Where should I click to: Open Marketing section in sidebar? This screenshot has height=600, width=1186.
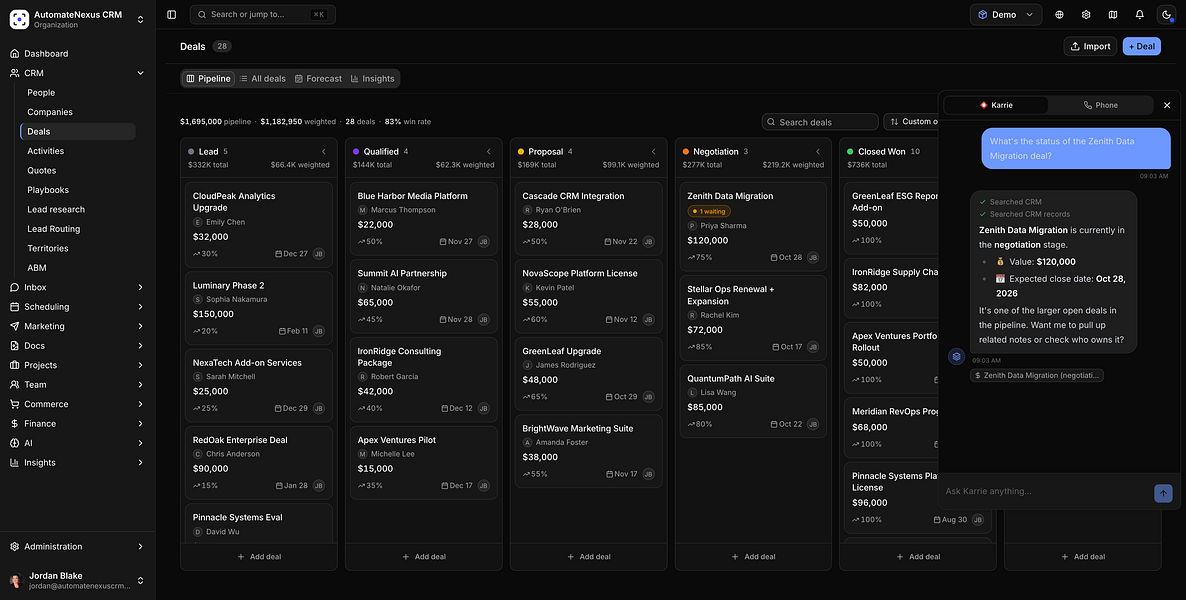coord(77,326)
